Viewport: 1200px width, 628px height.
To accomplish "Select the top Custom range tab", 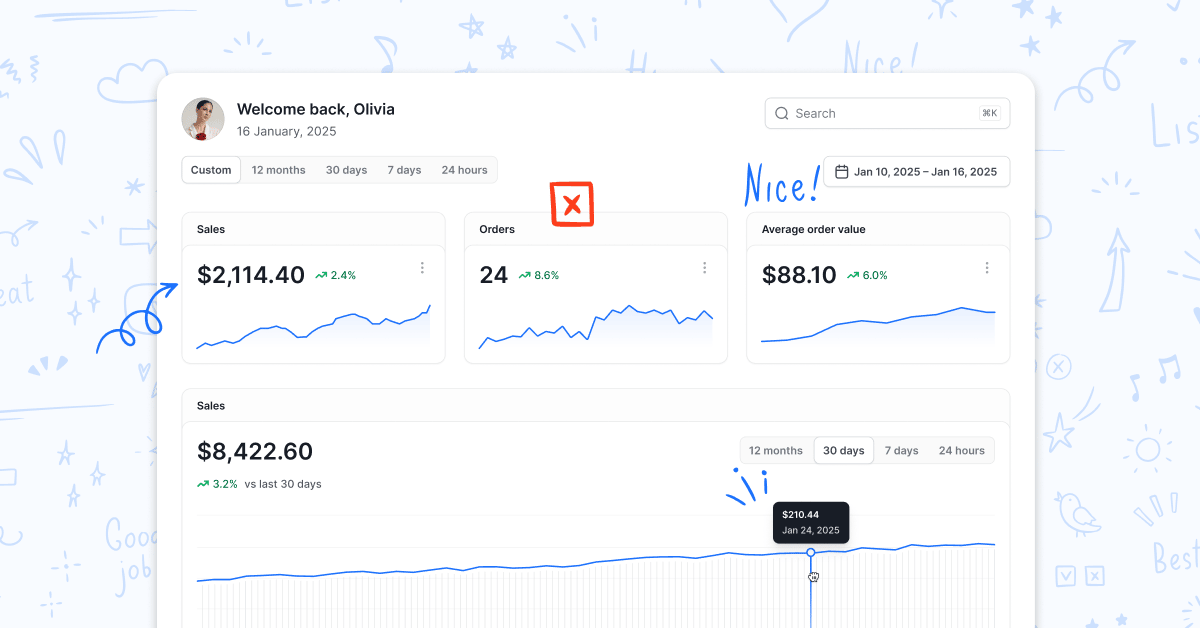I will tap(211, 170).
